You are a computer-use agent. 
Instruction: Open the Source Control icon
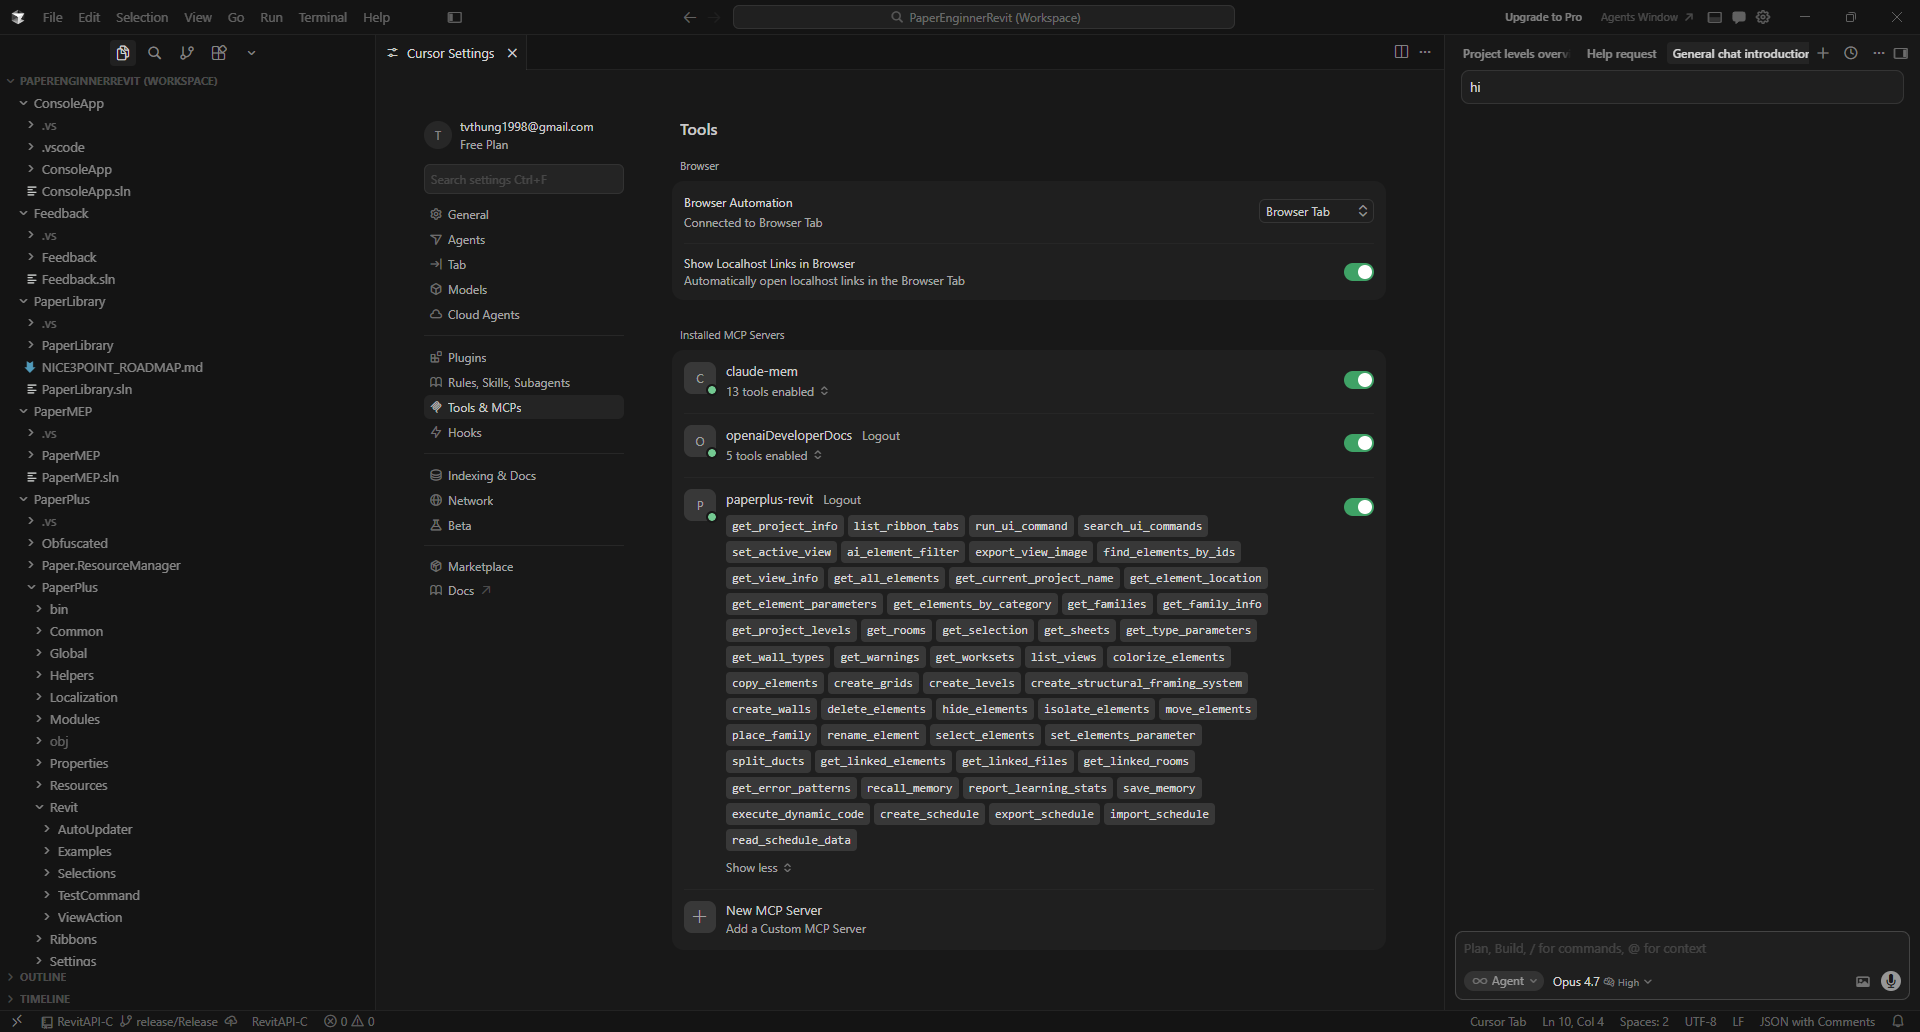coord(187,53)
